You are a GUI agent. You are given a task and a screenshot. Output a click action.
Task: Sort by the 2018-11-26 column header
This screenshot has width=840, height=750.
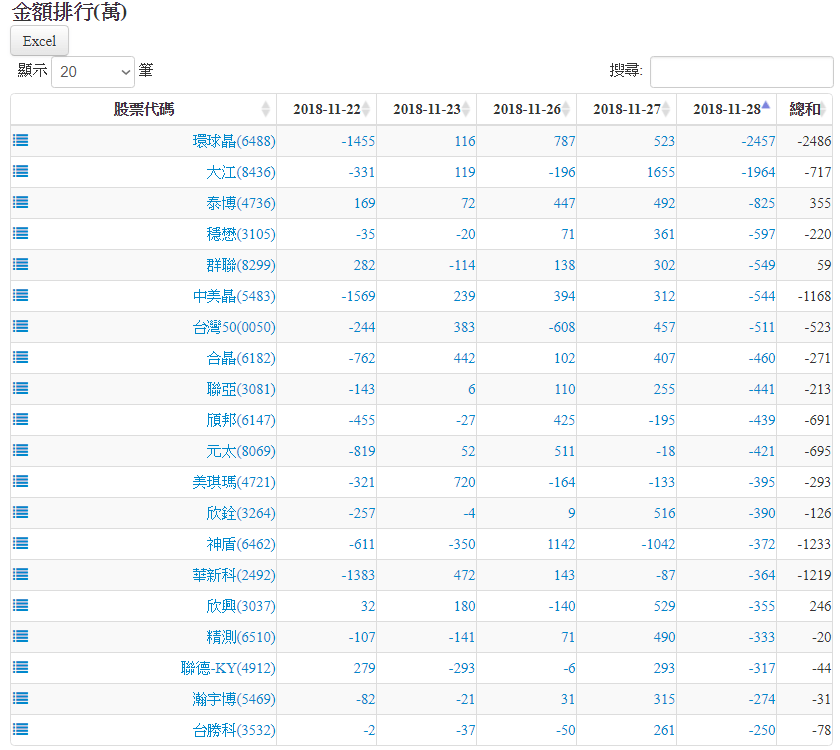click(x=526, y=109)
